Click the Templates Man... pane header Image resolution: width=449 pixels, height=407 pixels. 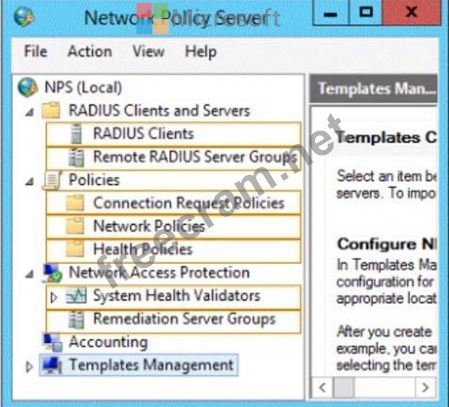(373, 89)
